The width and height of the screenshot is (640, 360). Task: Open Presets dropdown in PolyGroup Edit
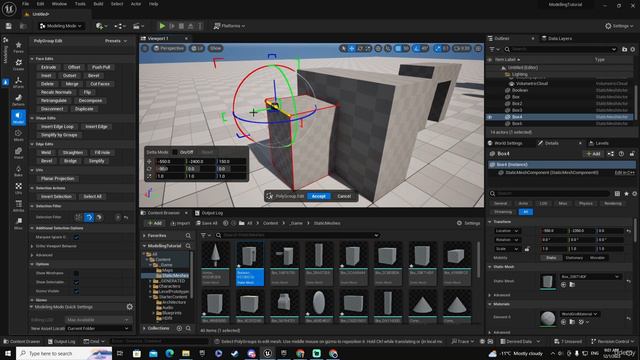click(116, 41)
